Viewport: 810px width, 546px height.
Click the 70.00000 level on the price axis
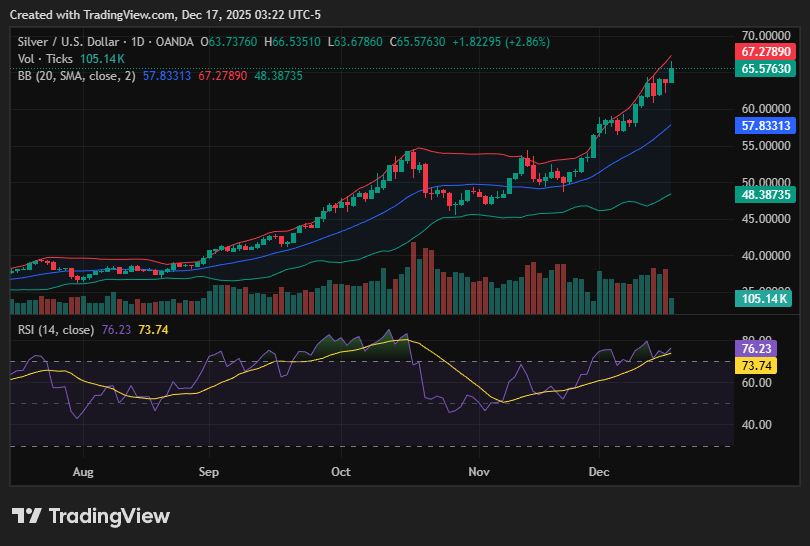coord(765,35)
